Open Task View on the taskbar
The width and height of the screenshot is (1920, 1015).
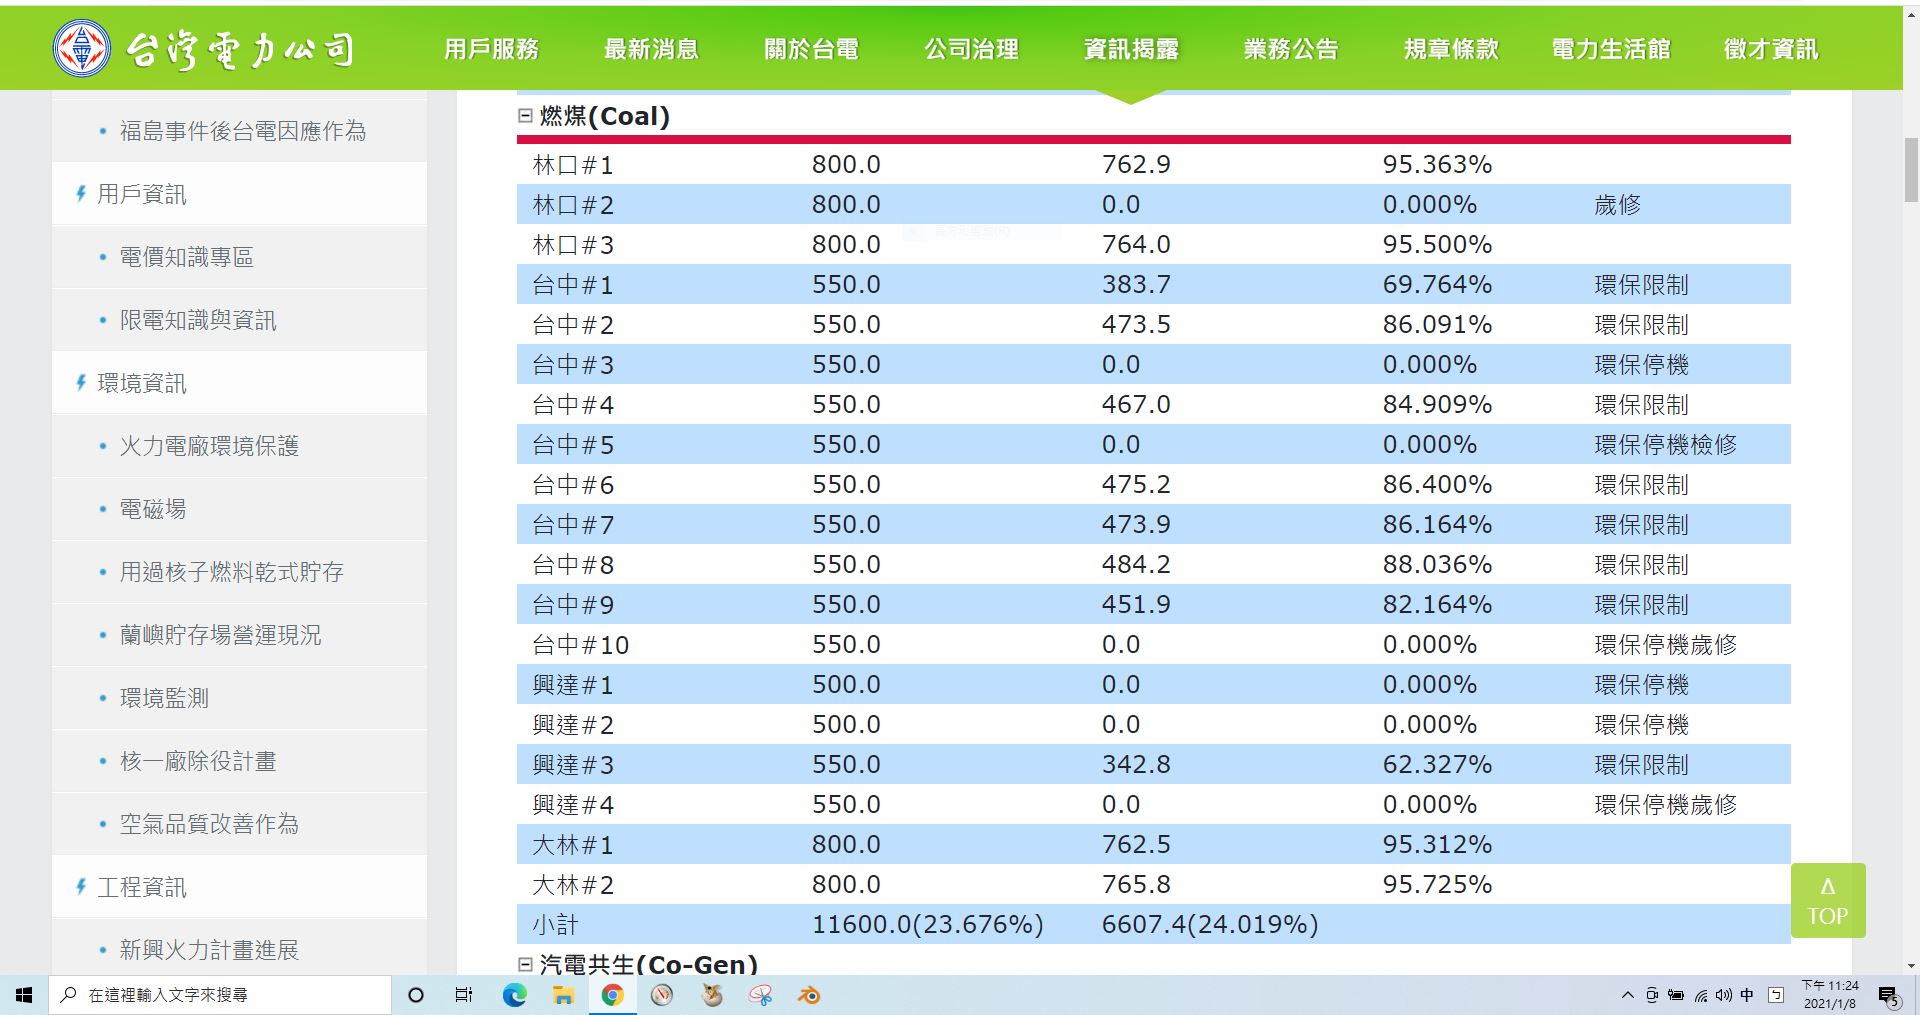464,995
